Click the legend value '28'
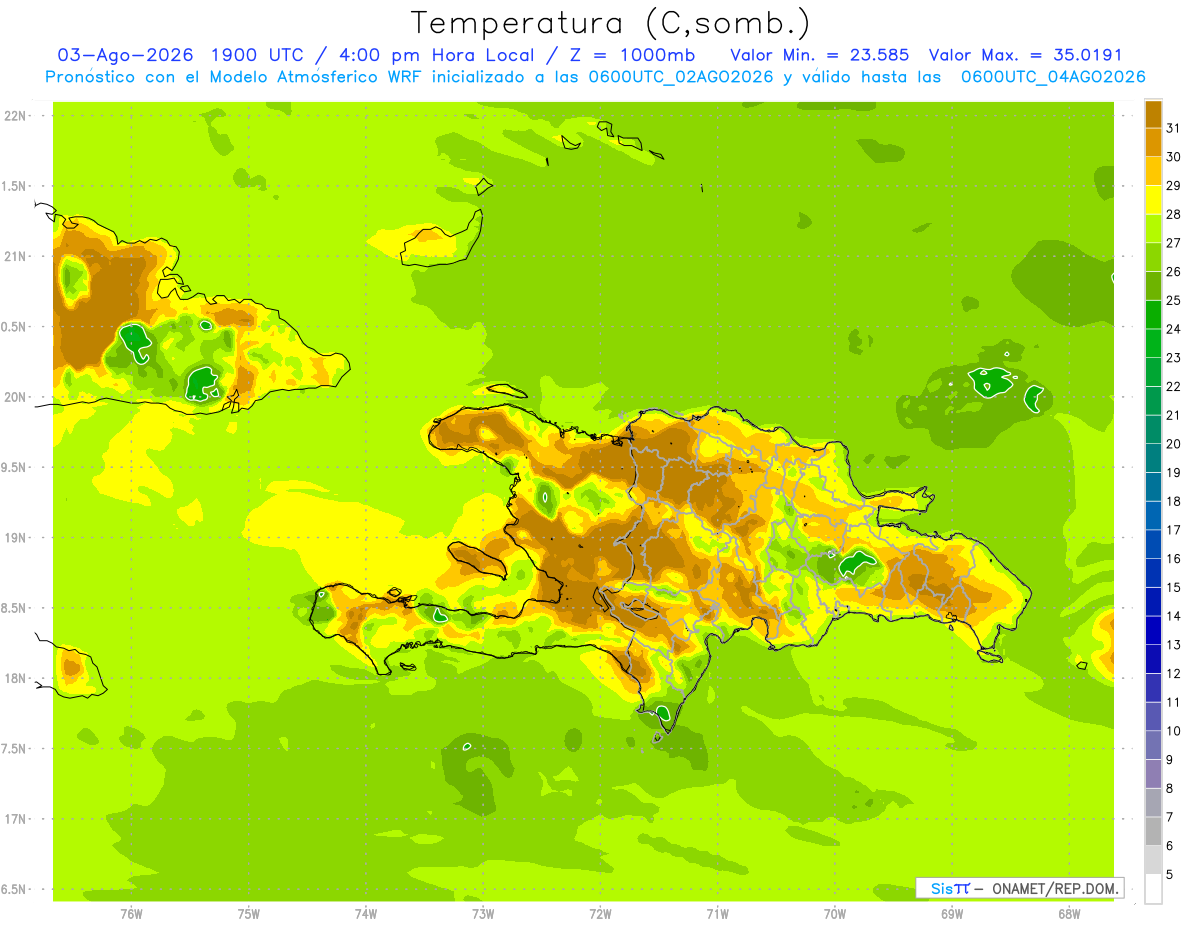1200x927 pixels. point(1173,214)
